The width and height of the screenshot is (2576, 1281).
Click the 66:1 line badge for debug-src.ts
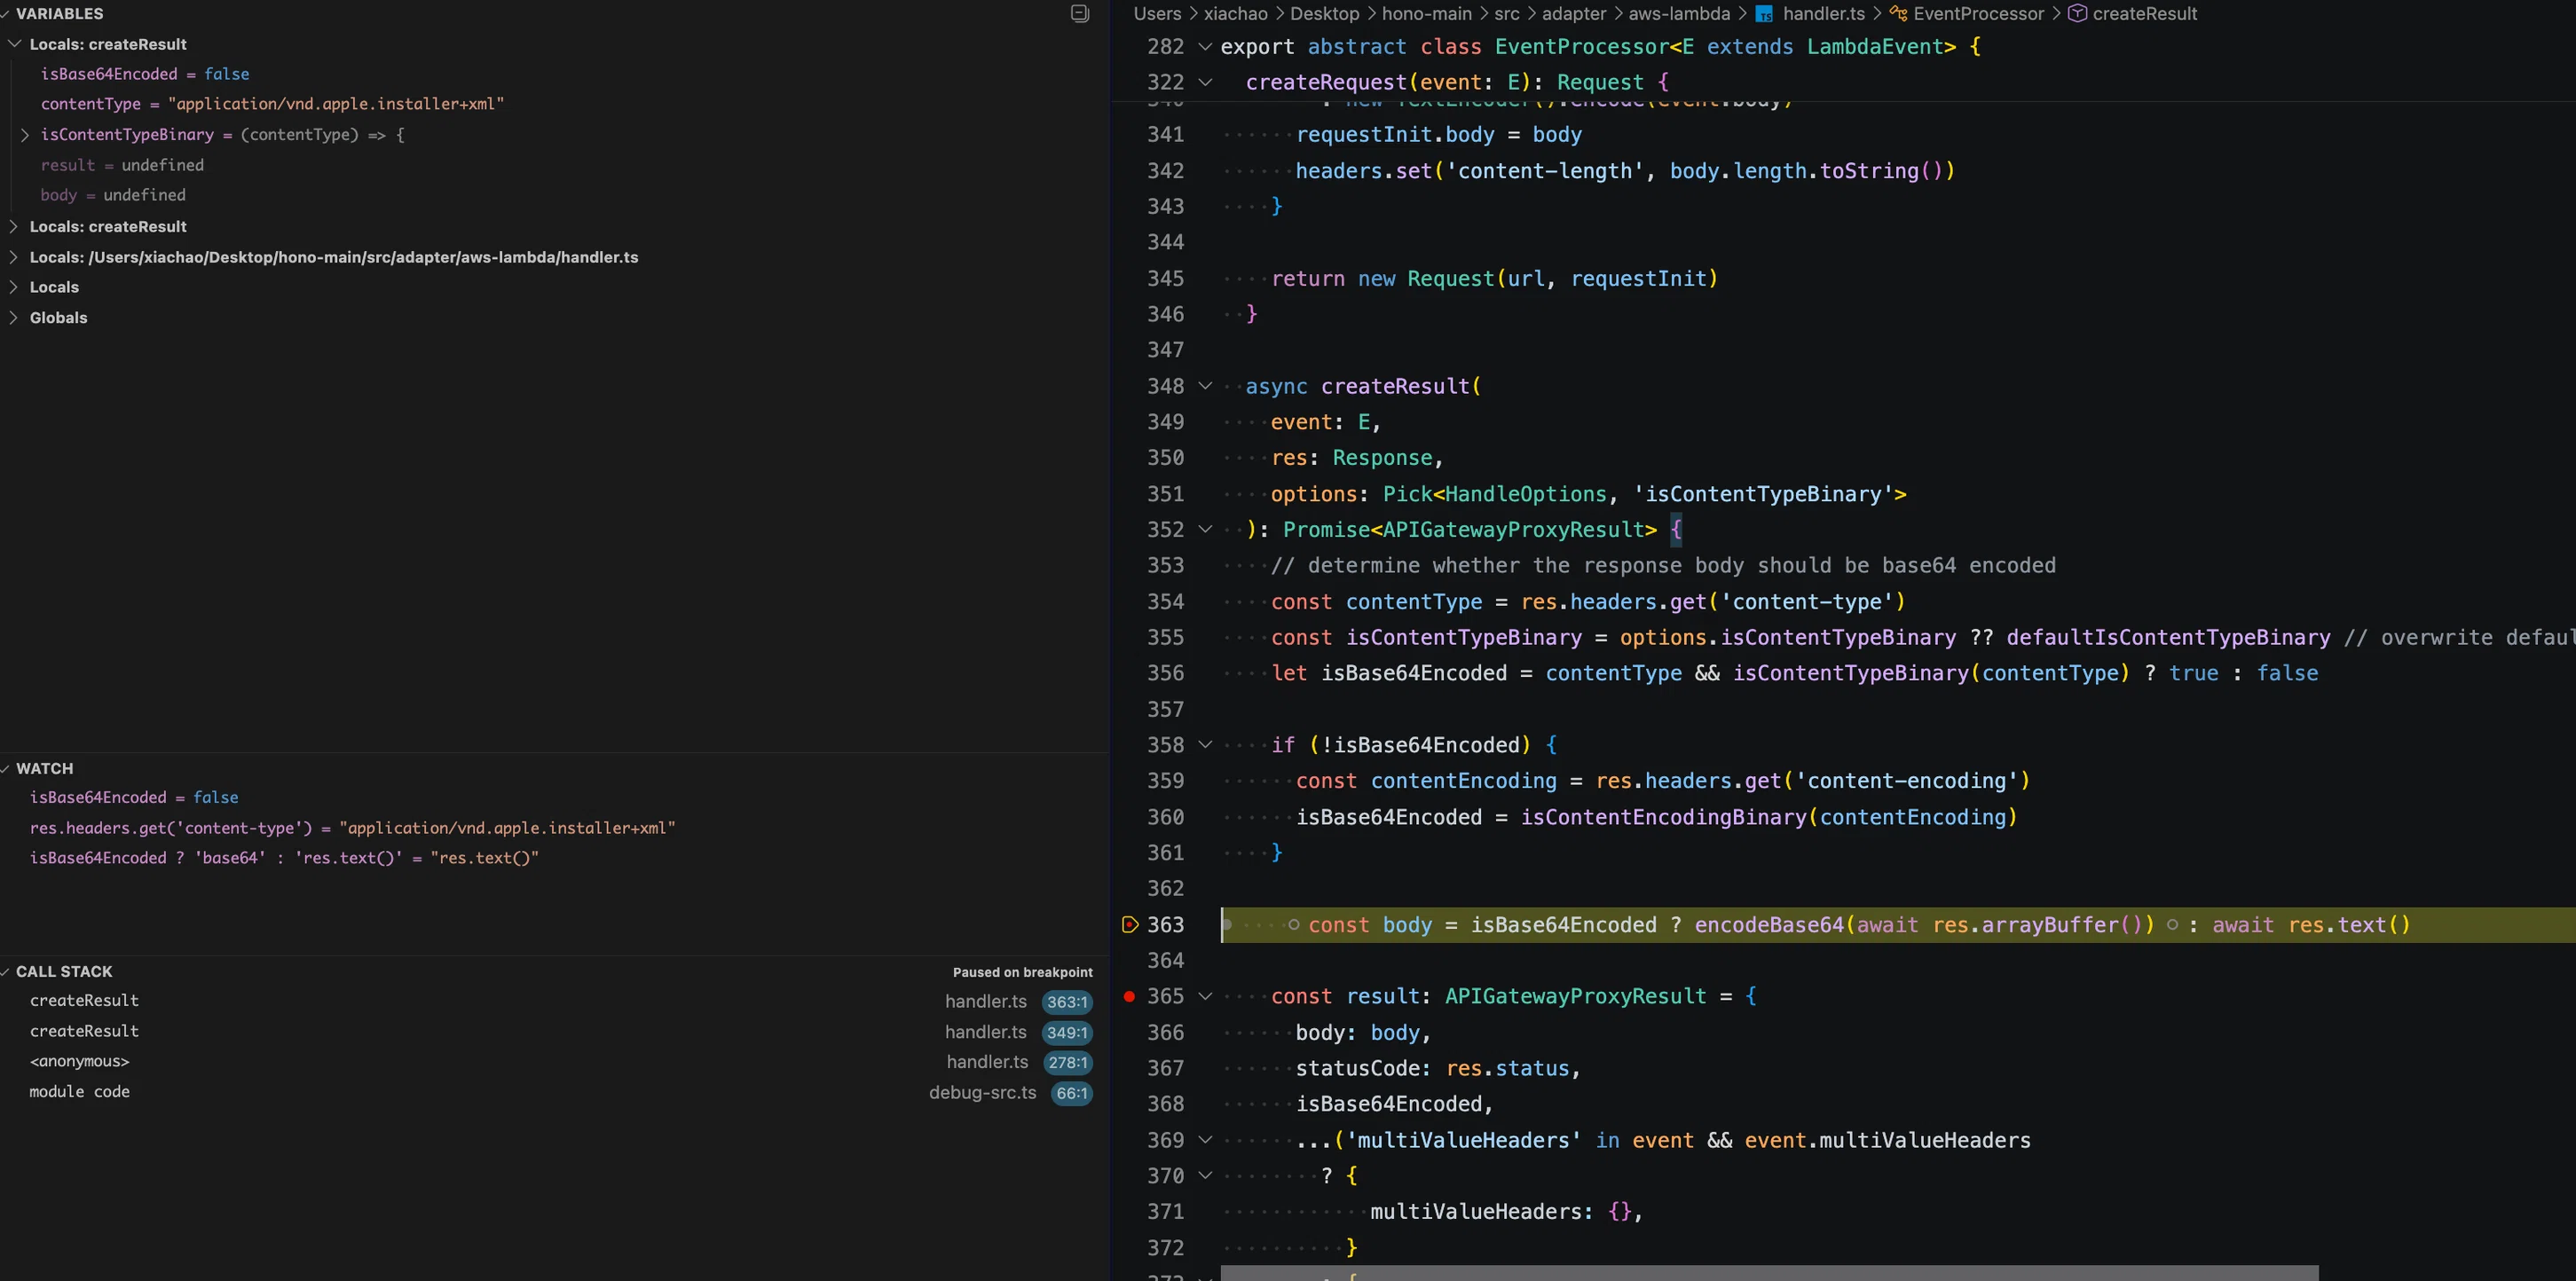1072,1093
